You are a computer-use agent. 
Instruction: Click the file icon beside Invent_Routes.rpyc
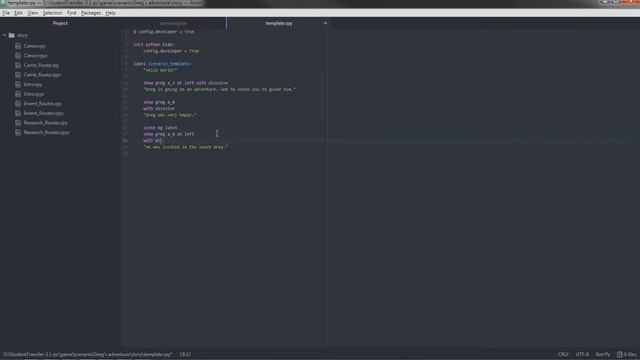click(18, 113)
